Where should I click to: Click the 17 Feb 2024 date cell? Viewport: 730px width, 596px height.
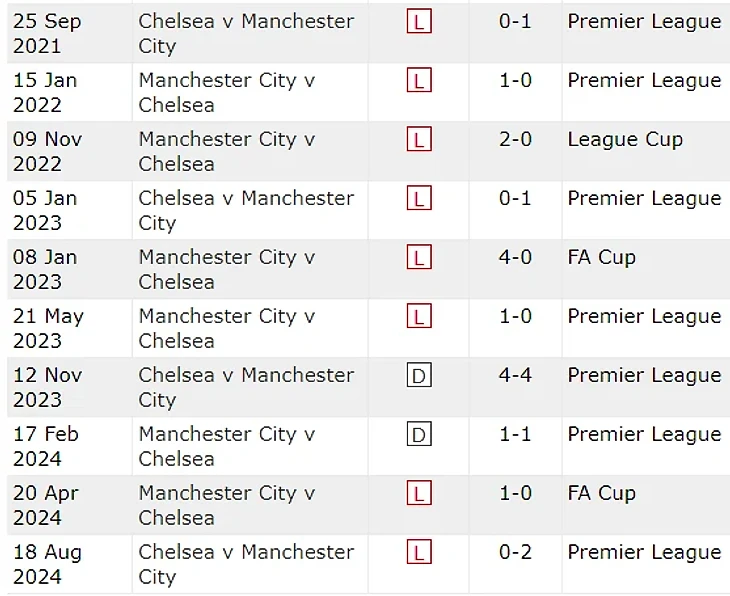tap(46, 446)
